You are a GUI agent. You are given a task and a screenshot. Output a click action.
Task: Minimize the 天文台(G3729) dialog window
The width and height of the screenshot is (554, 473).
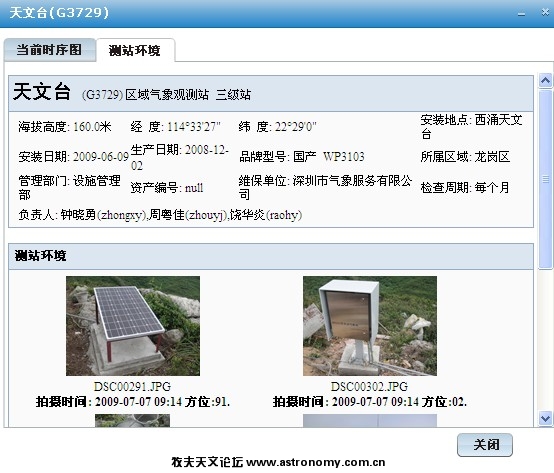521,13
